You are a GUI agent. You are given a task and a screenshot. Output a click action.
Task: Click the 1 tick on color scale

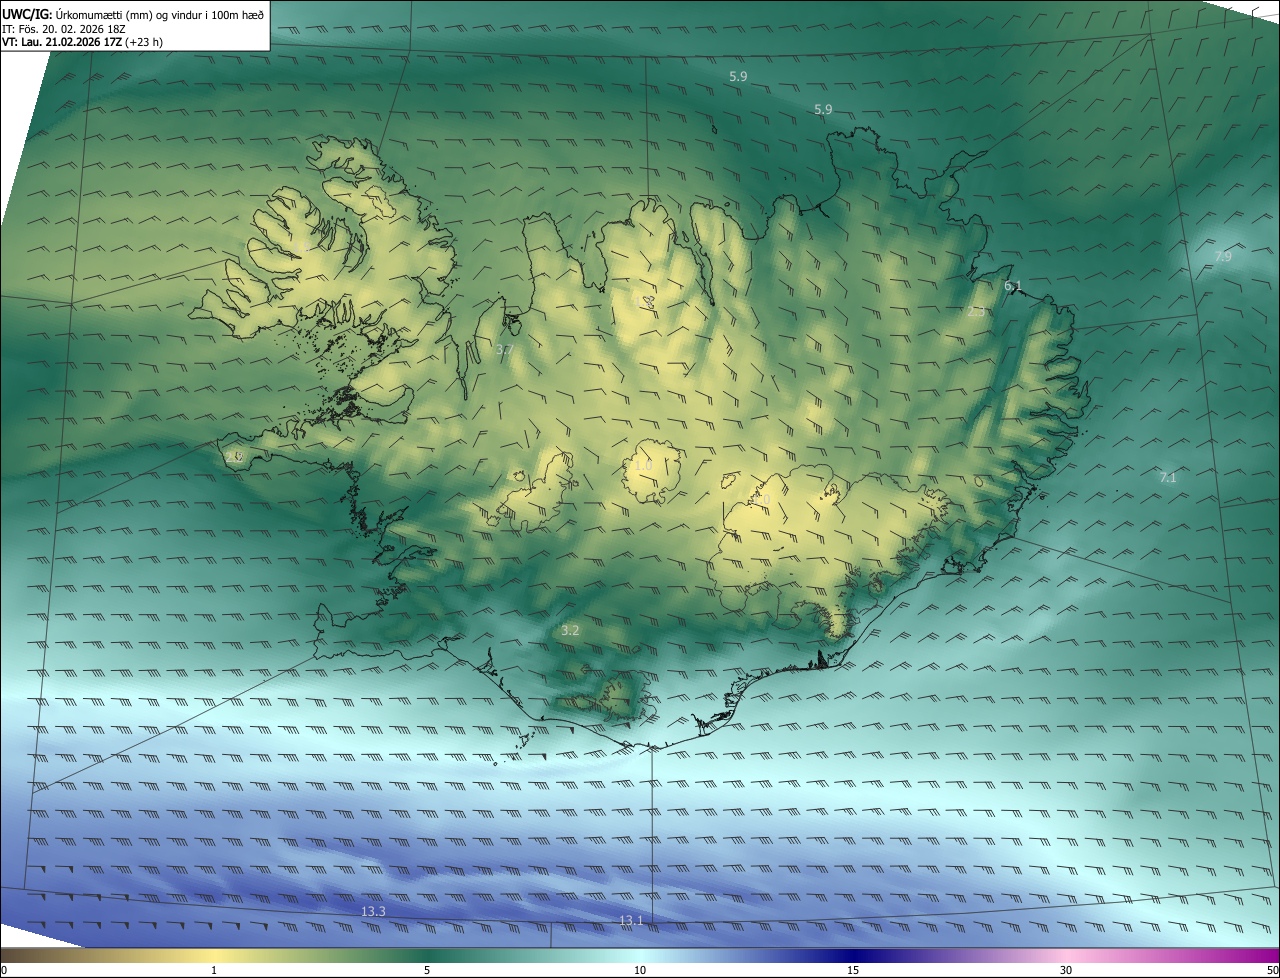(x=214, y=970)
